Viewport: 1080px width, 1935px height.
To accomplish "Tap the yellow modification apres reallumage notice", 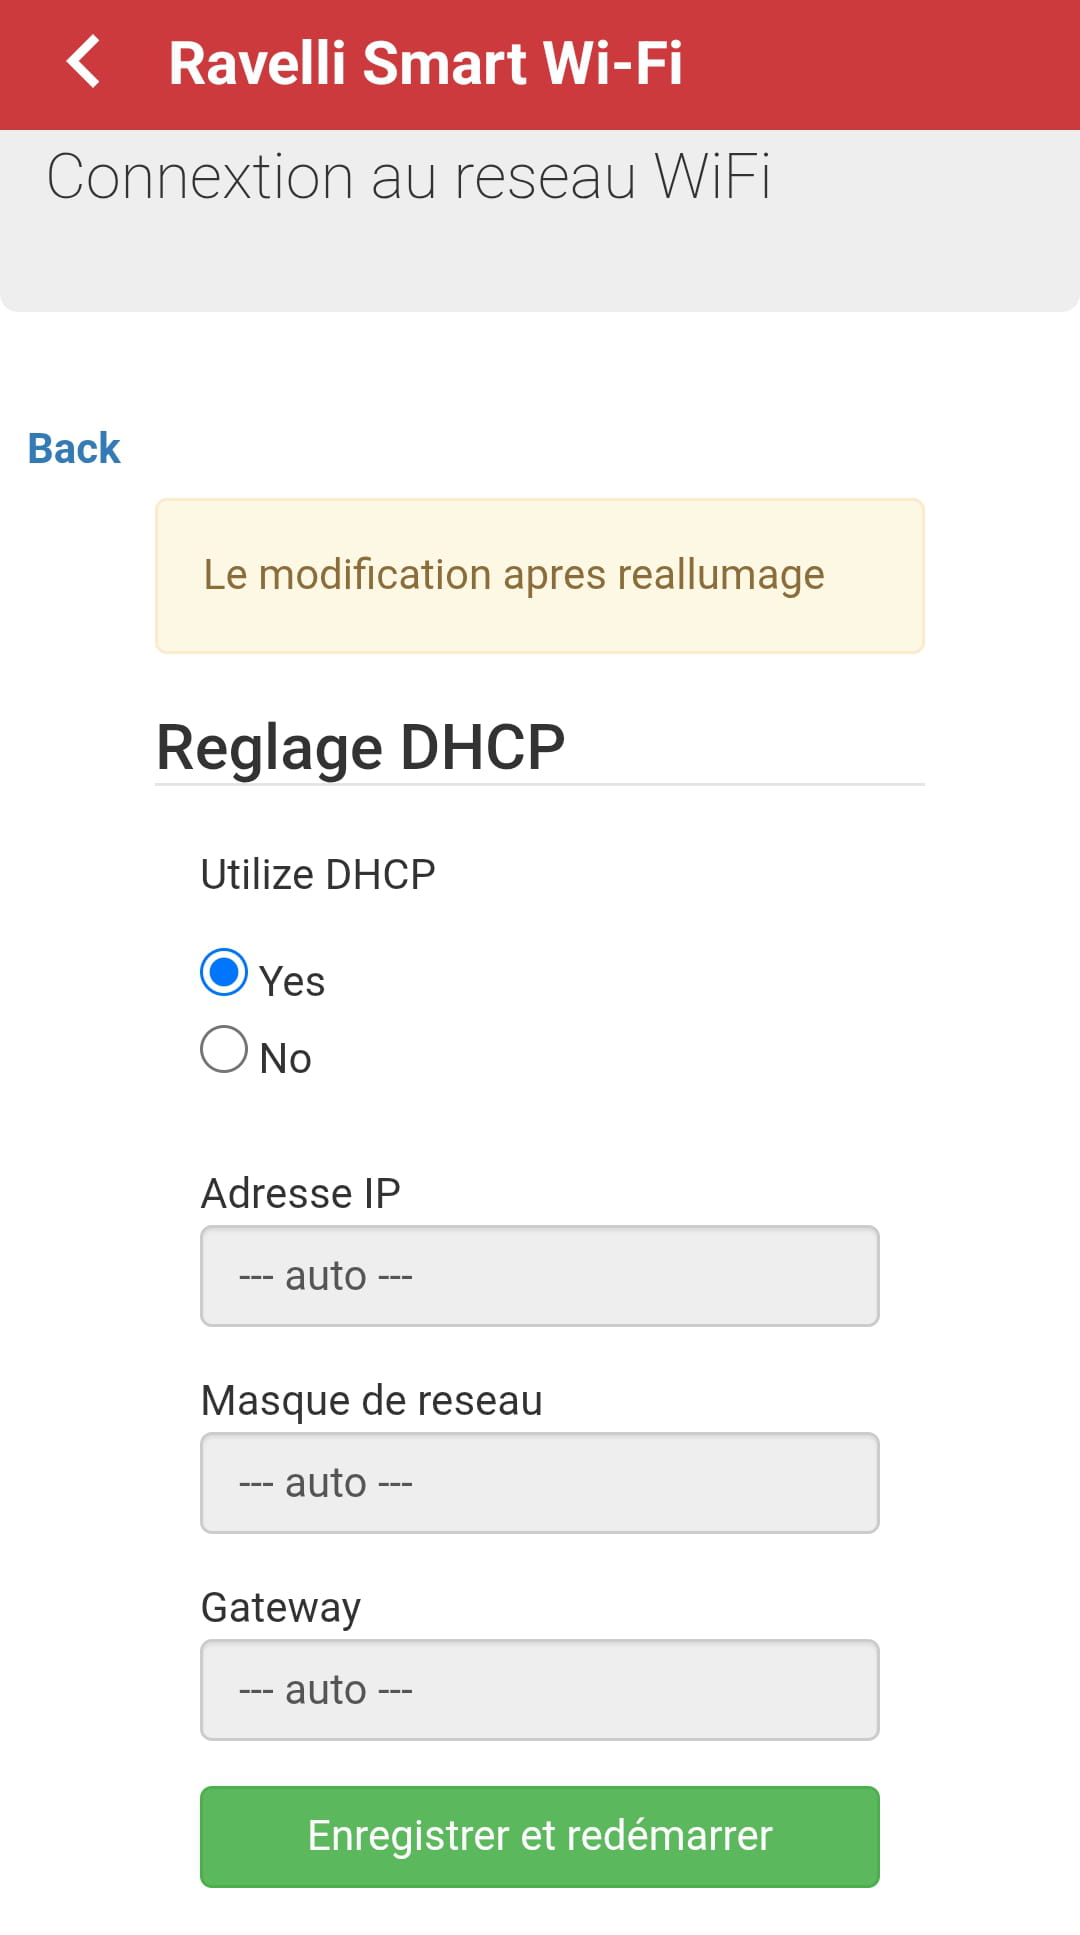I will 539,576.
